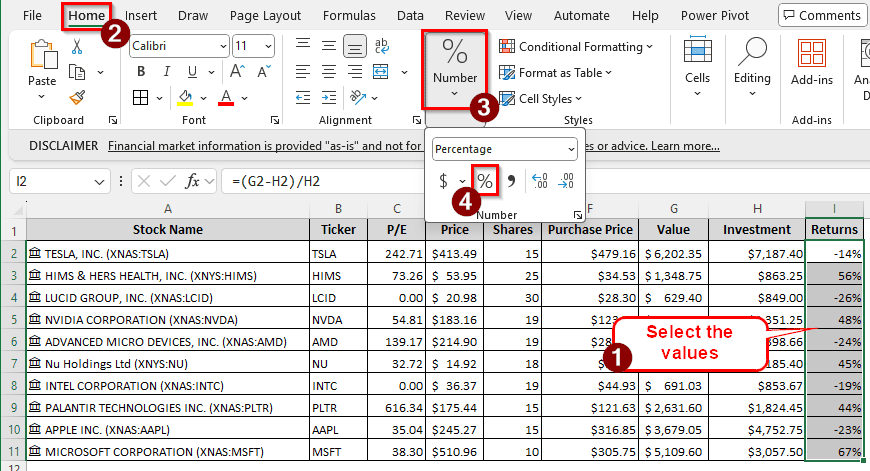The width and height of the screenshot is (870, 471).
Task: Open the Learn more disclaimer link
Action: pyautogui.click(x=685, y=146)
